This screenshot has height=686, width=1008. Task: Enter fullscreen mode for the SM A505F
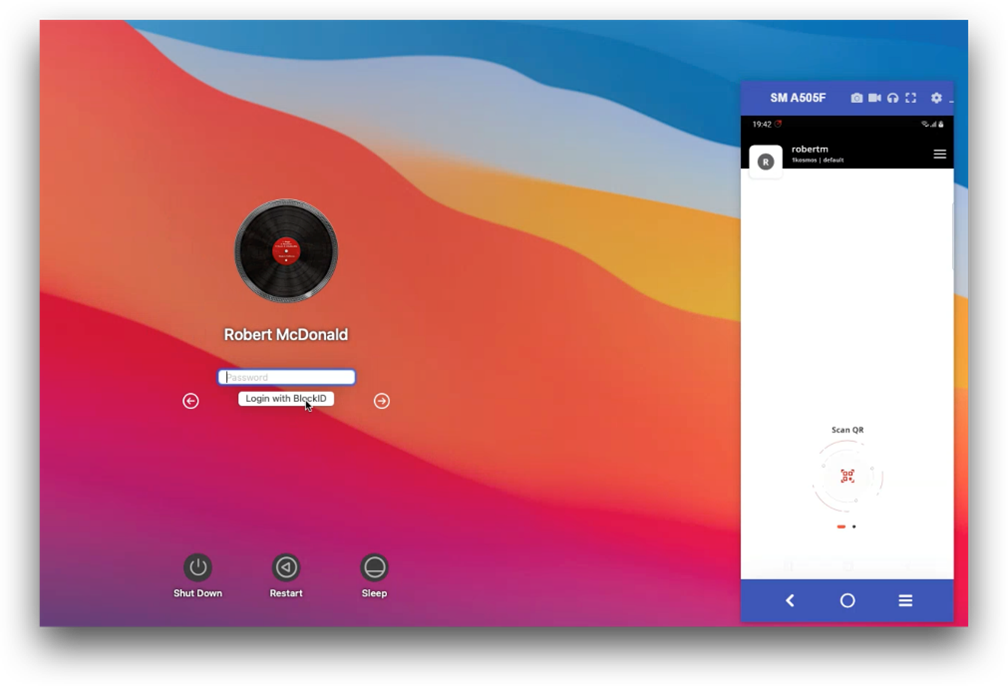pyautogui.click(x=911, y=98)
